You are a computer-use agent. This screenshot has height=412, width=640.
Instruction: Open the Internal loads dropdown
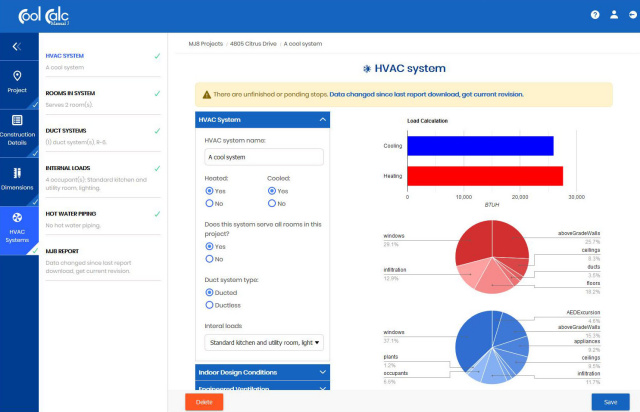263,342
